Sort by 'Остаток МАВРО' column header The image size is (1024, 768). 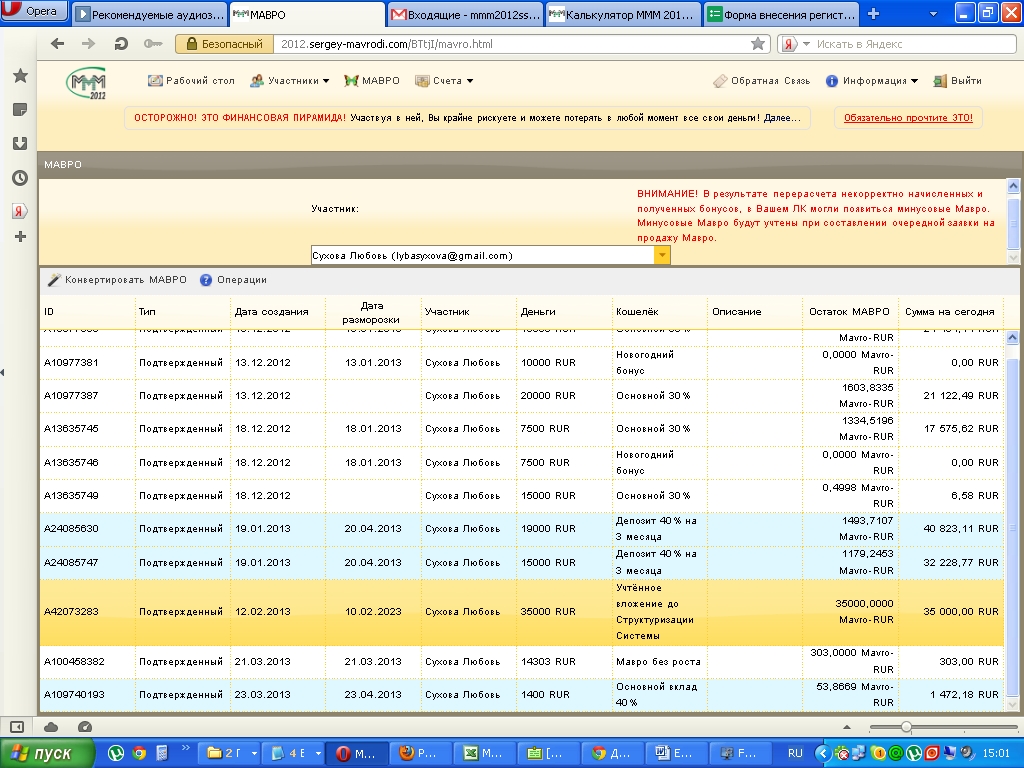850,312
